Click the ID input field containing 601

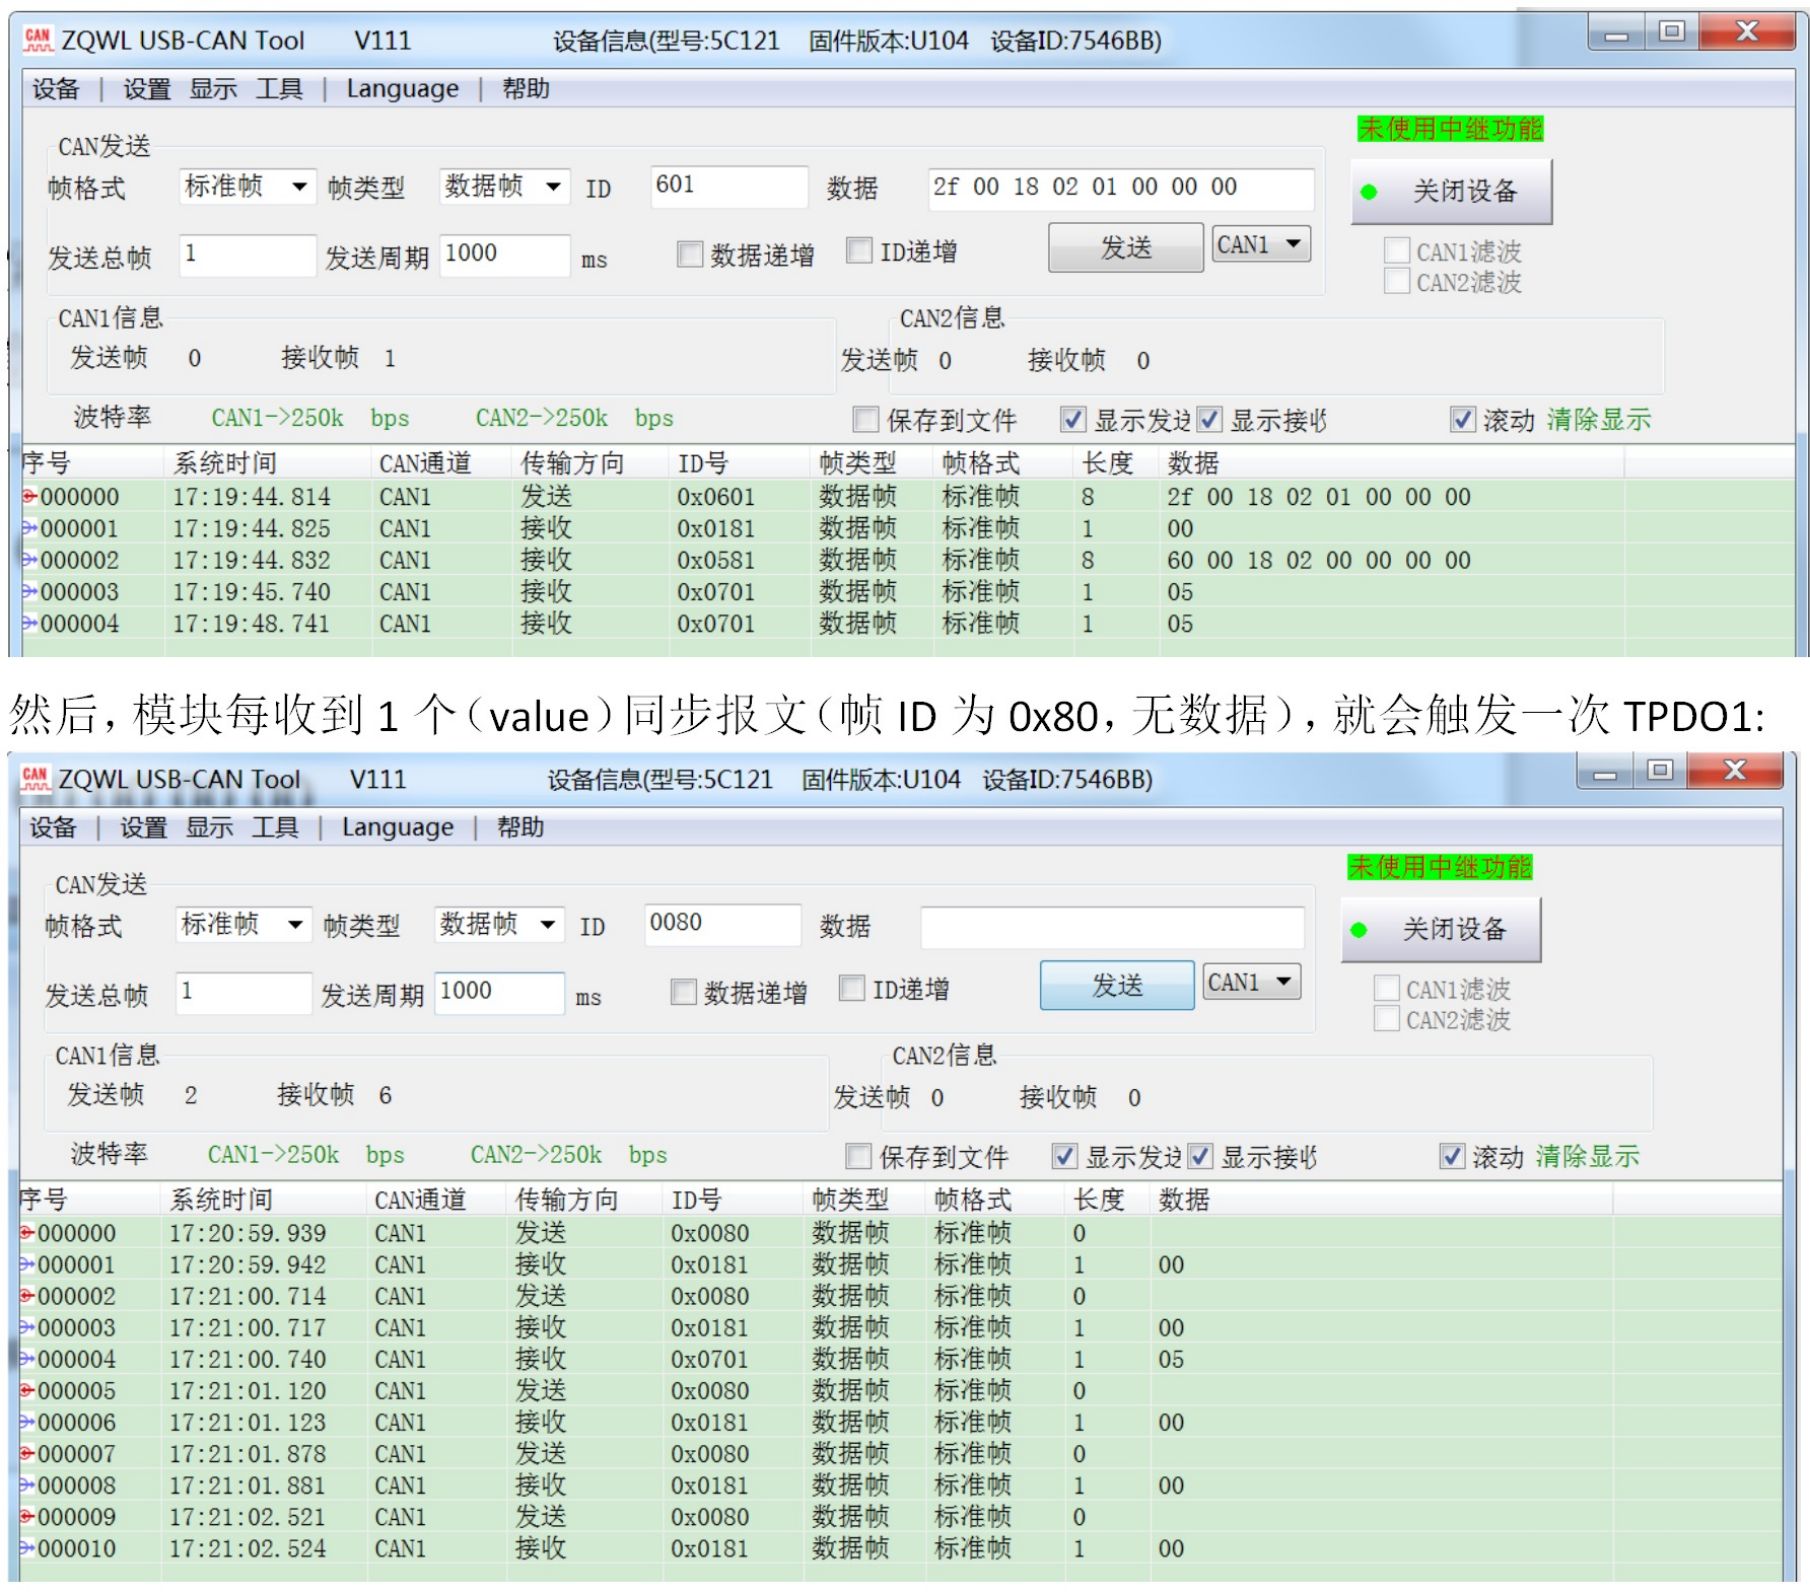click(727, 187)
